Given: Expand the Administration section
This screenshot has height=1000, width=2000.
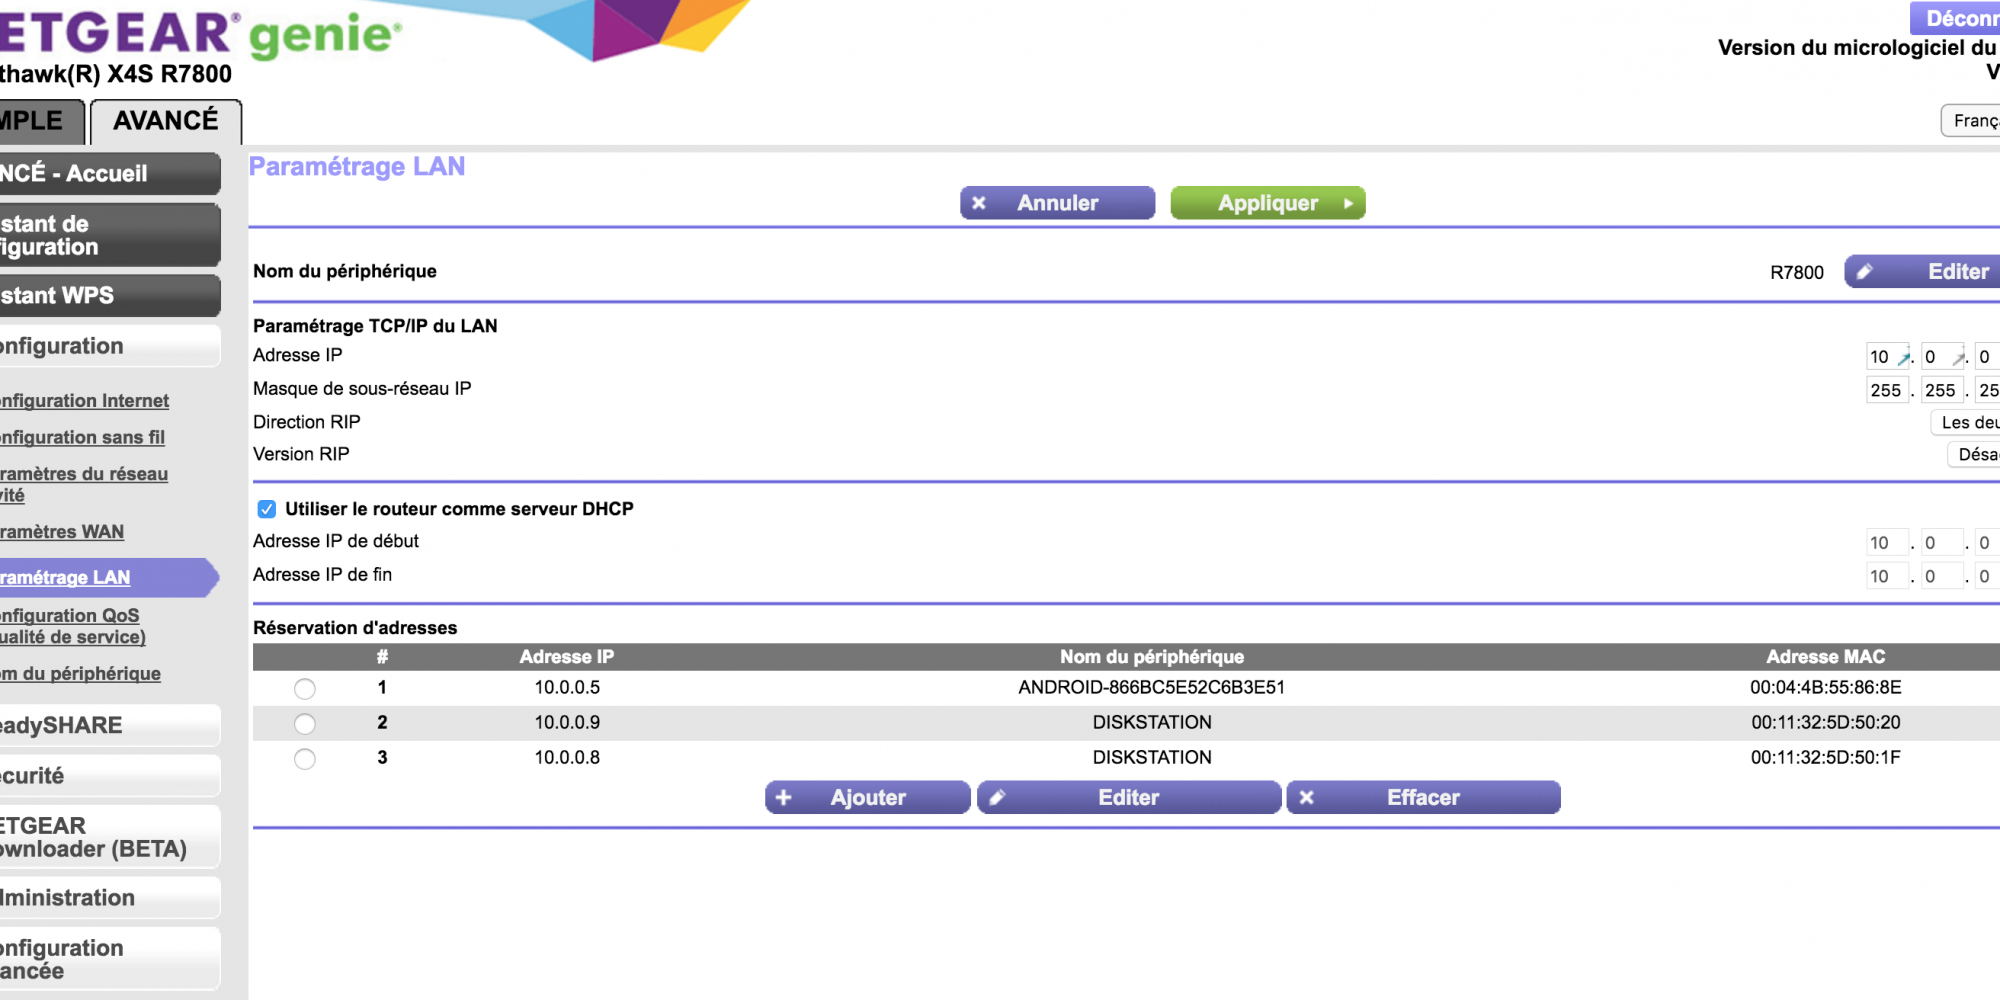Looking at the screenshot, I should [x=109, y=898].
